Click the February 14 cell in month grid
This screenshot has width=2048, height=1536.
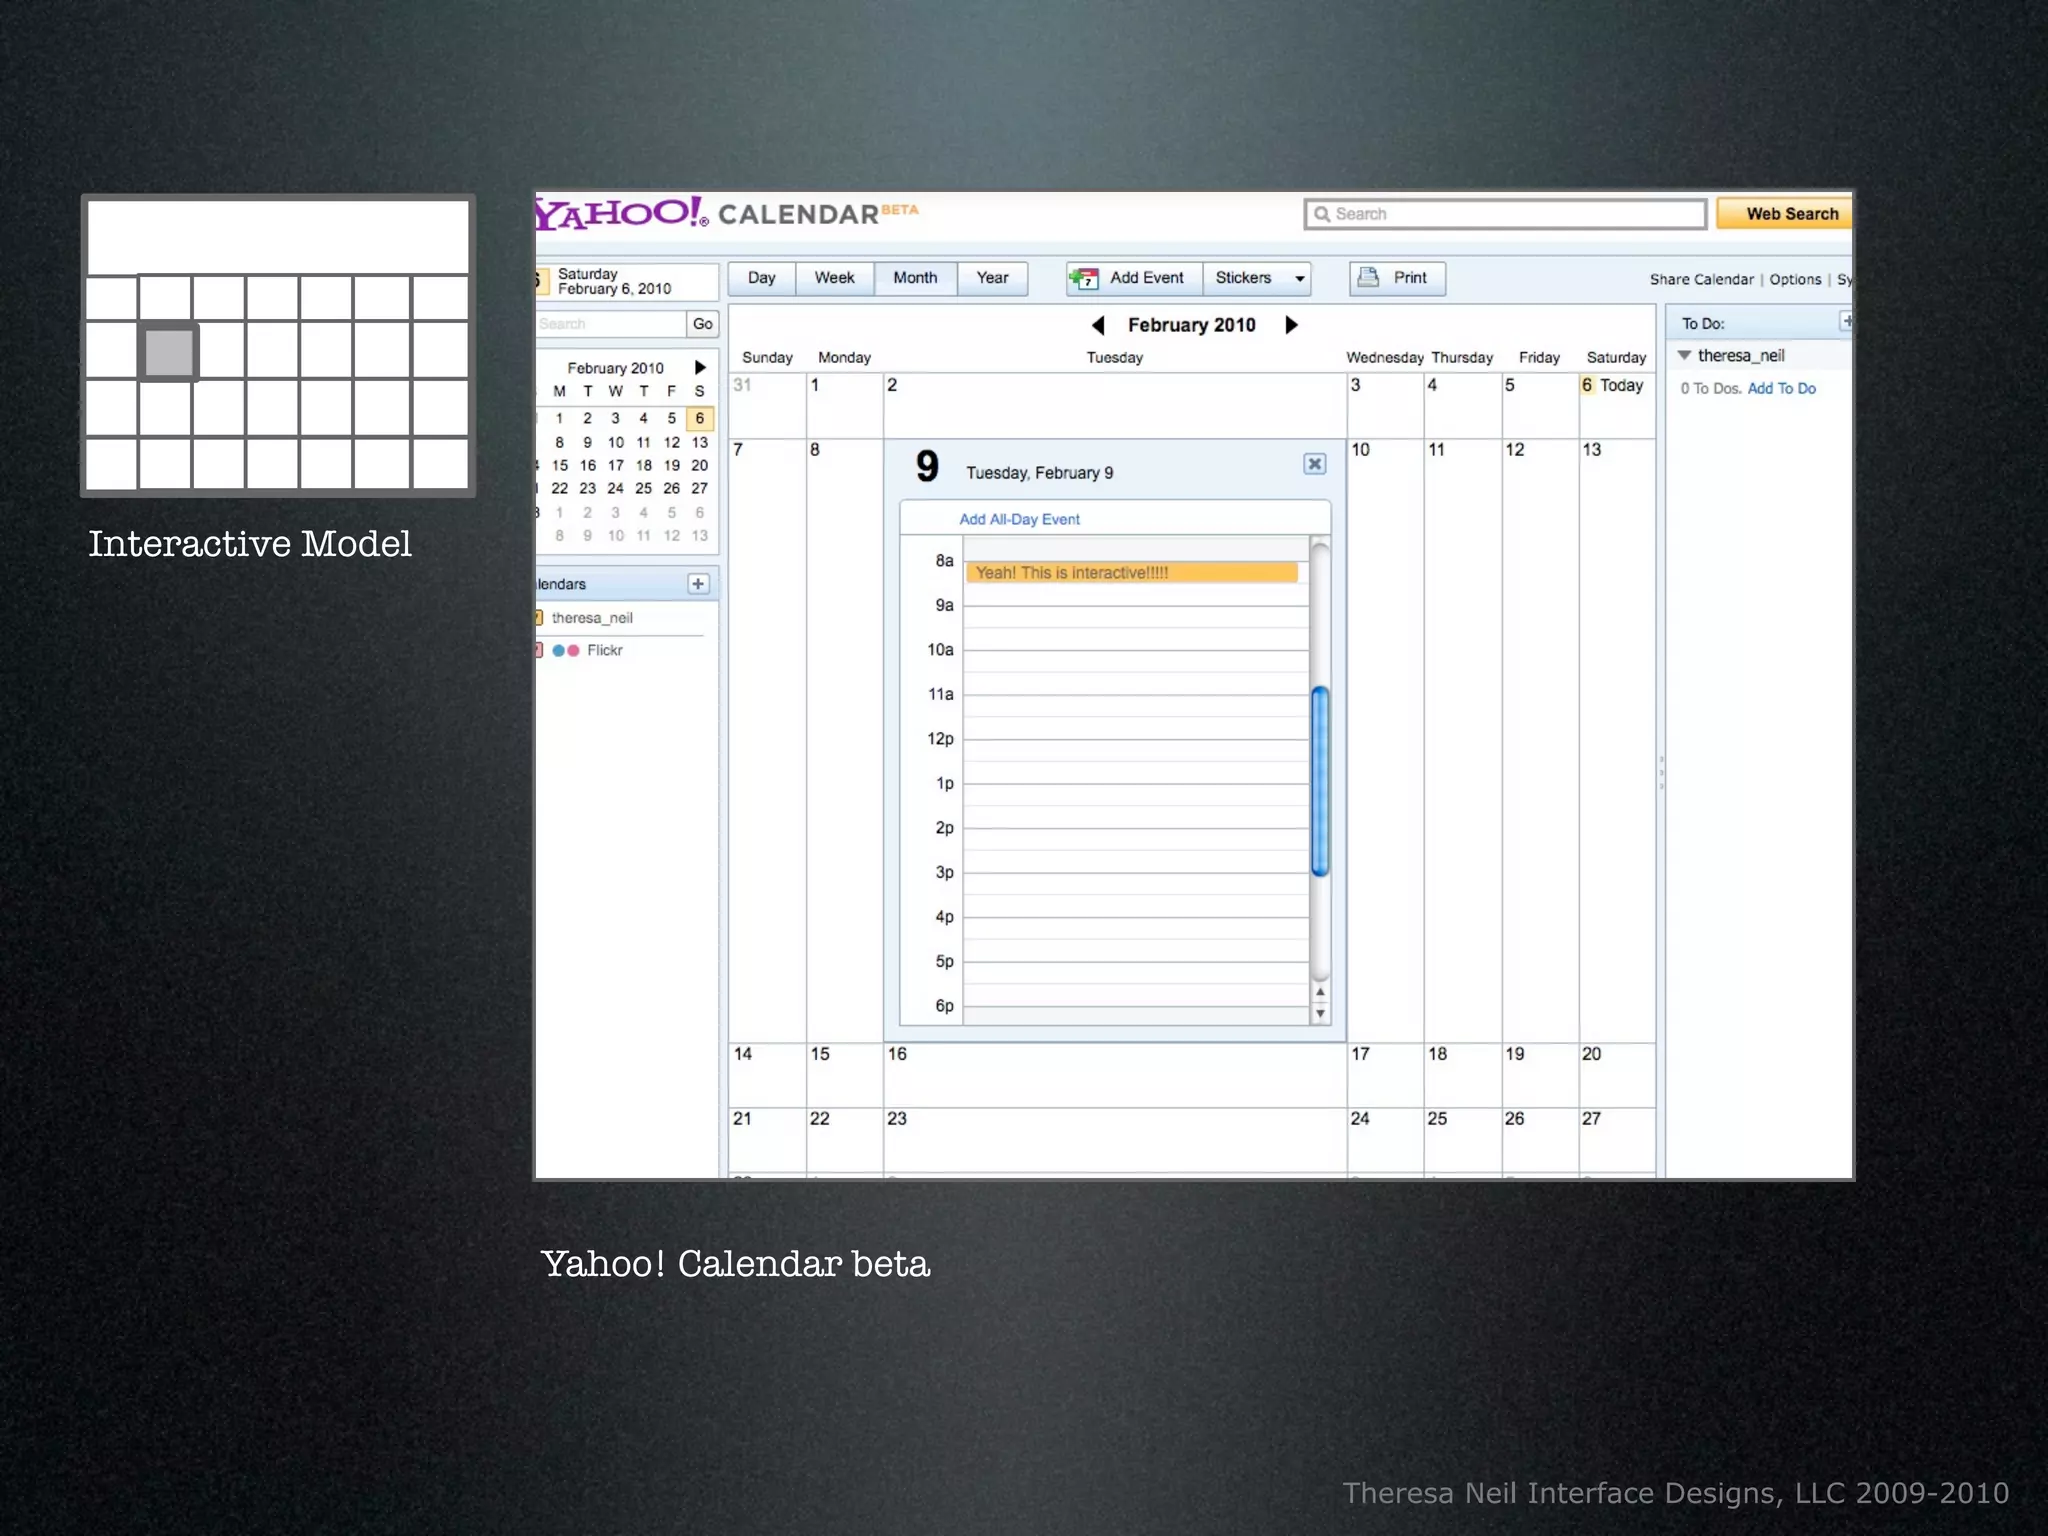767,1075
